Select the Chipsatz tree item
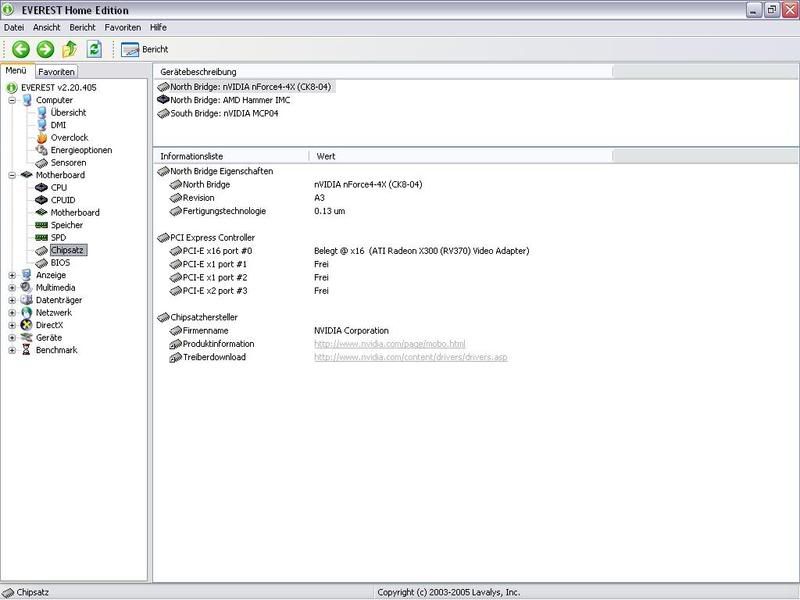The image size is (800, 600). [68, 250]
